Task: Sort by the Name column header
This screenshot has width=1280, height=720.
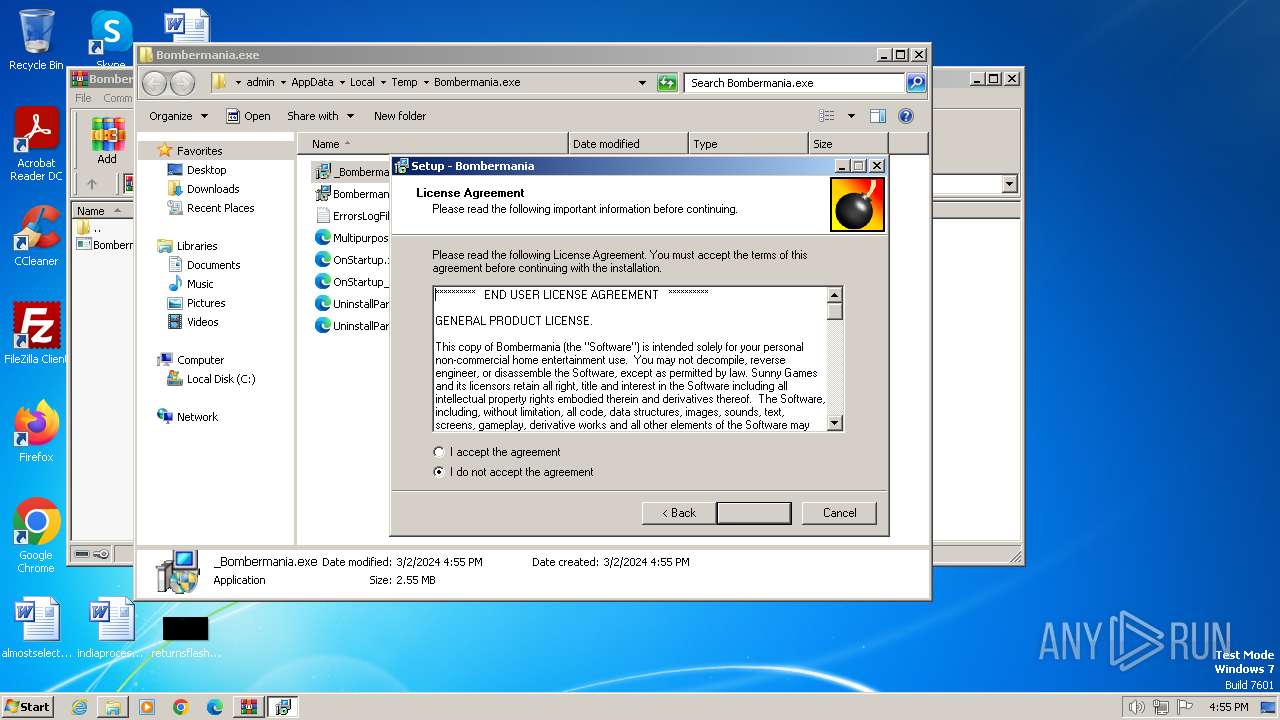Action: (435, 144)
